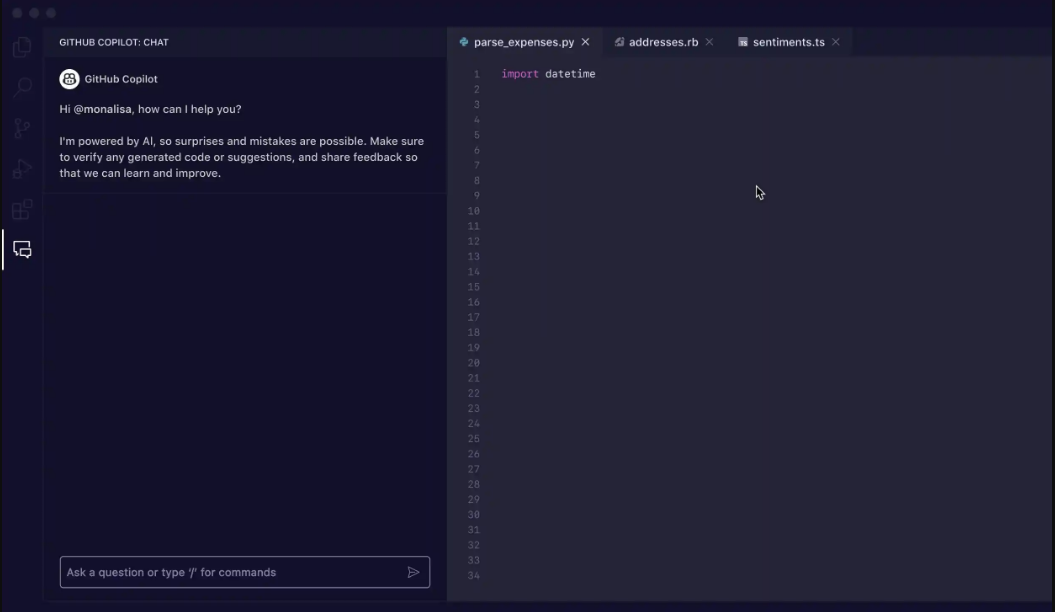This screenshot has height=612, width=1055.
Task: Send the chat message with arrow icon
Action: click(x=413, y=572)
